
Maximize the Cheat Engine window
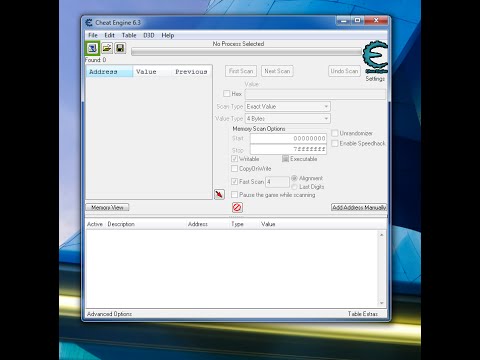coord(357,21)
